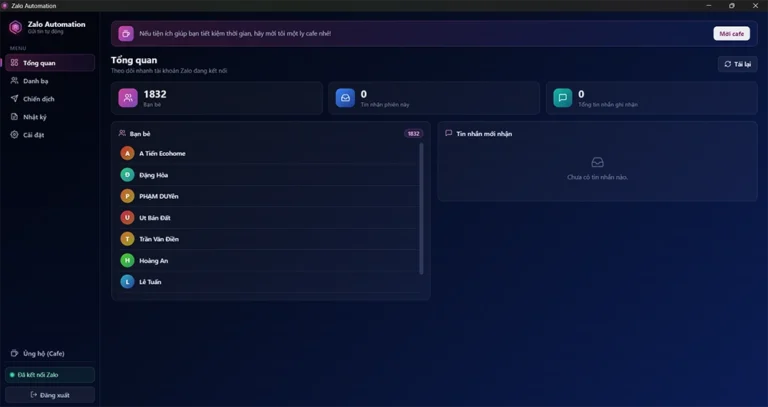The image size is (768, 407).
Task: Click avatar A of A Tiến Ecohome
Action: coord(127,153)
